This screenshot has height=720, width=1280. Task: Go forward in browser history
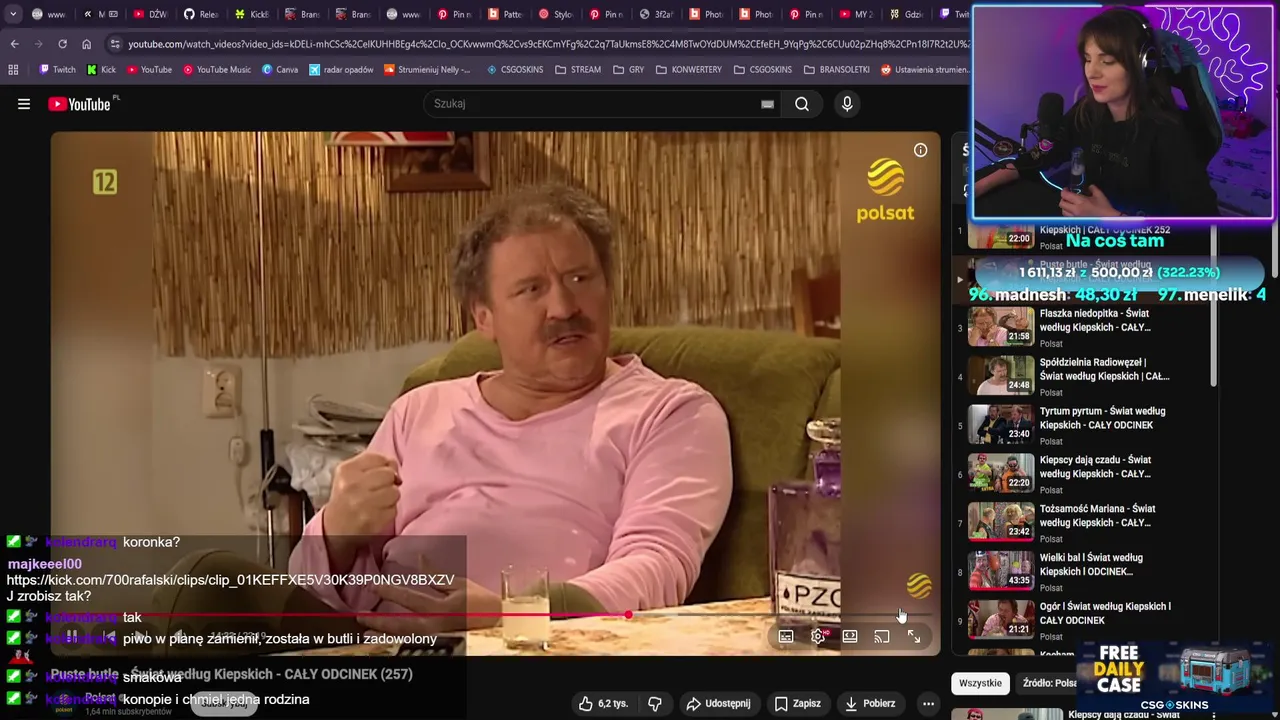tap(38, 44)
